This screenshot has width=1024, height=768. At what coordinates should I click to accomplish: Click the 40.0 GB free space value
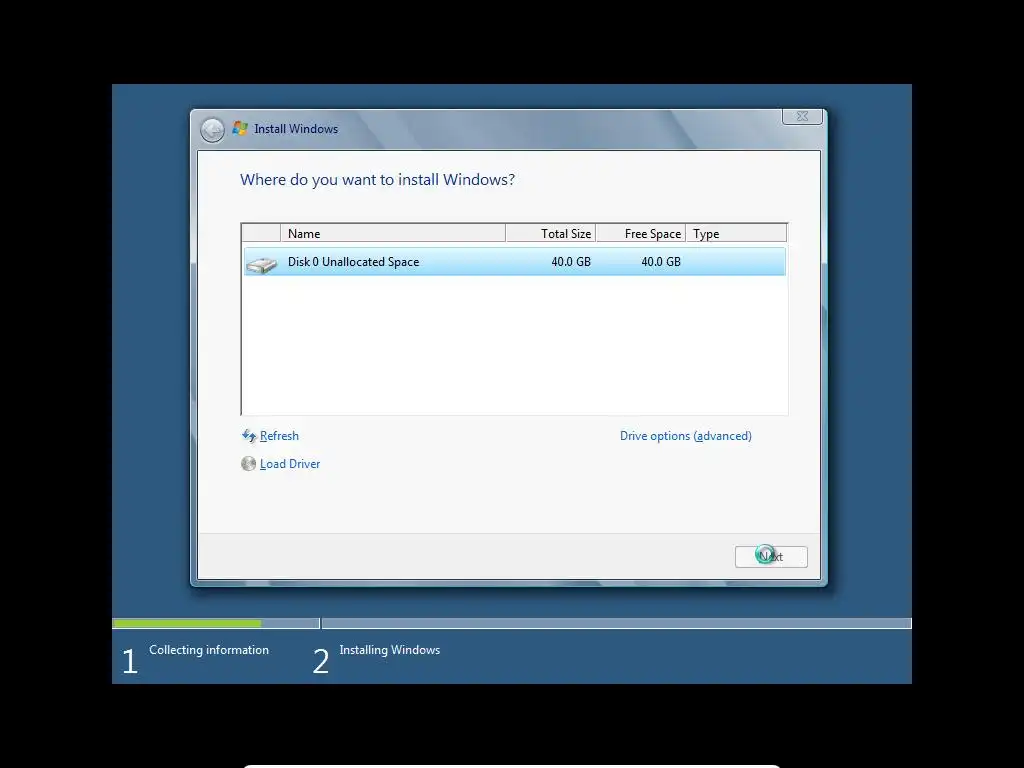point(661,262)
